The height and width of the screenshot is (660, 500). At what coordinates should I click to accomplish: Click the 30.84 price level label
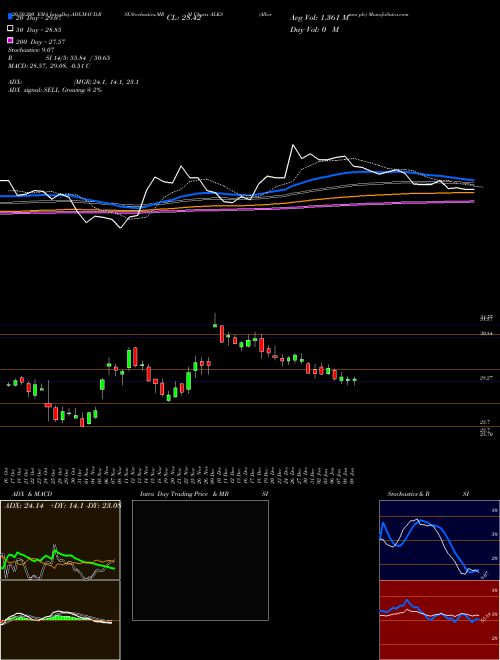pyautogui.click(x=487, y=333)
